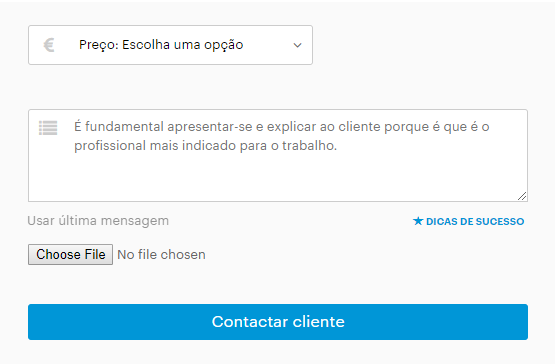
Task: Click the 'Contactar cliente' button
Action: [x=278, y=322]
